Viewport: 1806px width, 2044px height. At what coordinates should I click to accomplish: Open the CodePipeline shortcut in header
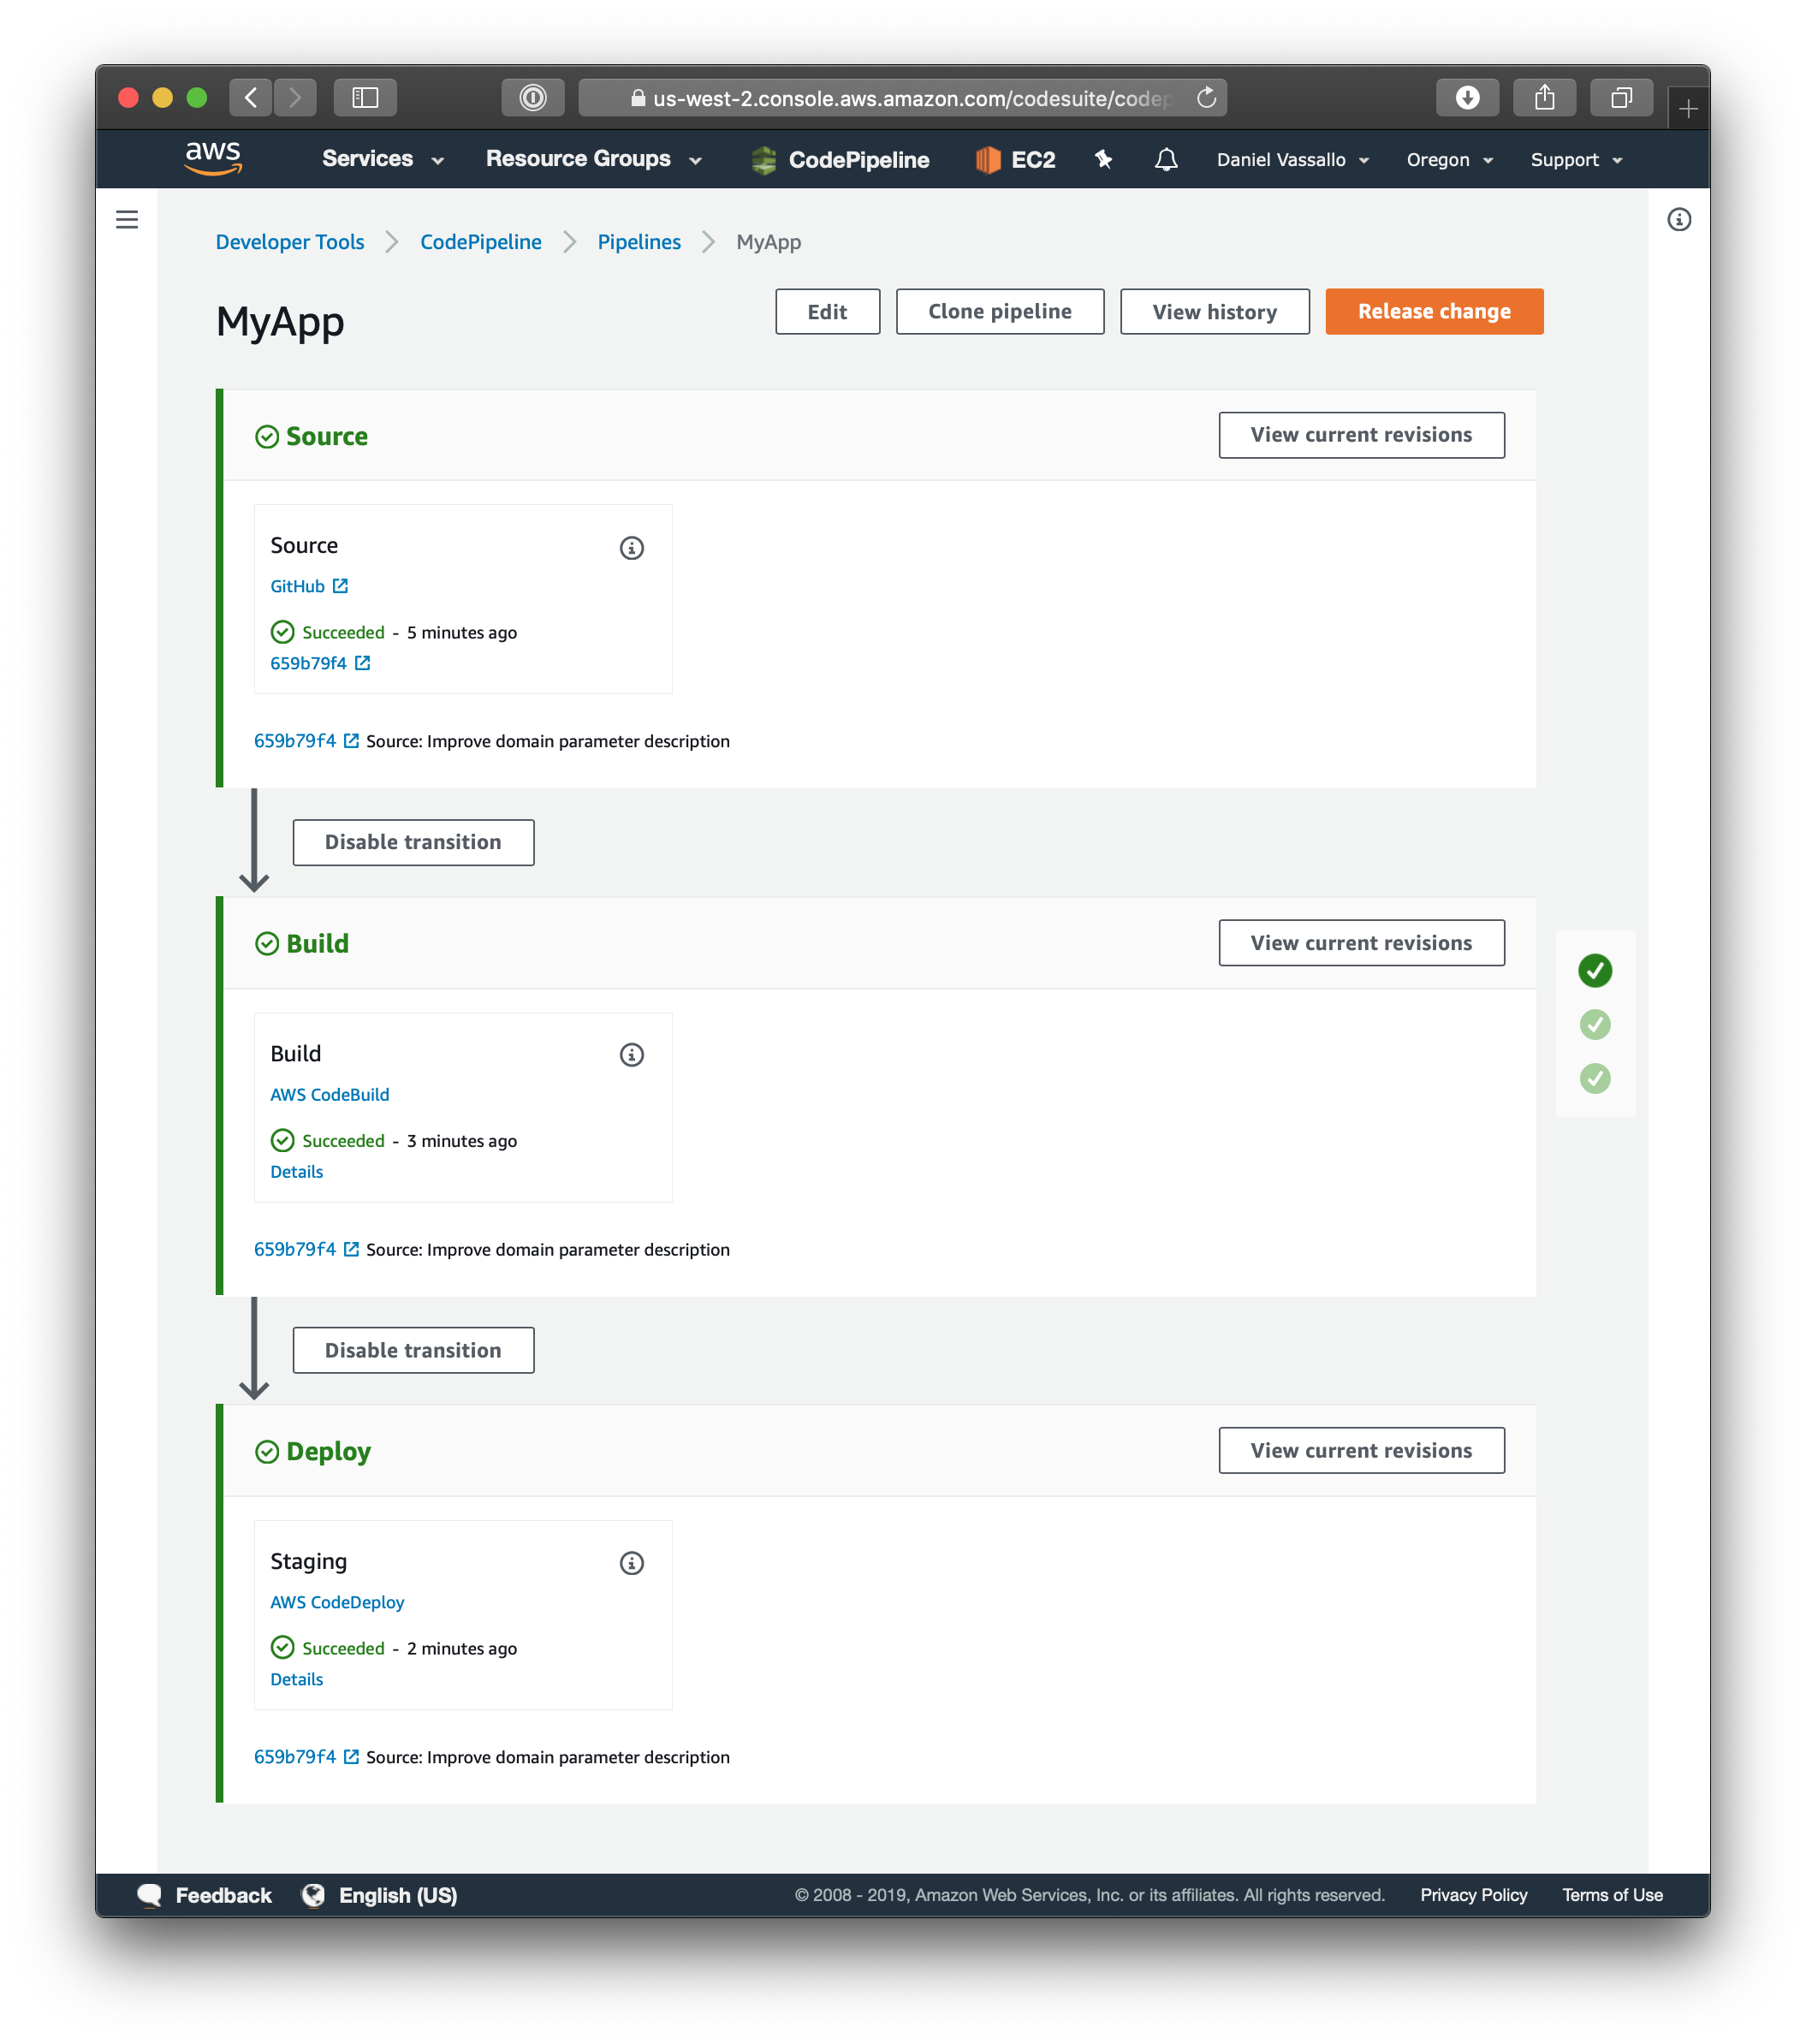tap(841, 160)
